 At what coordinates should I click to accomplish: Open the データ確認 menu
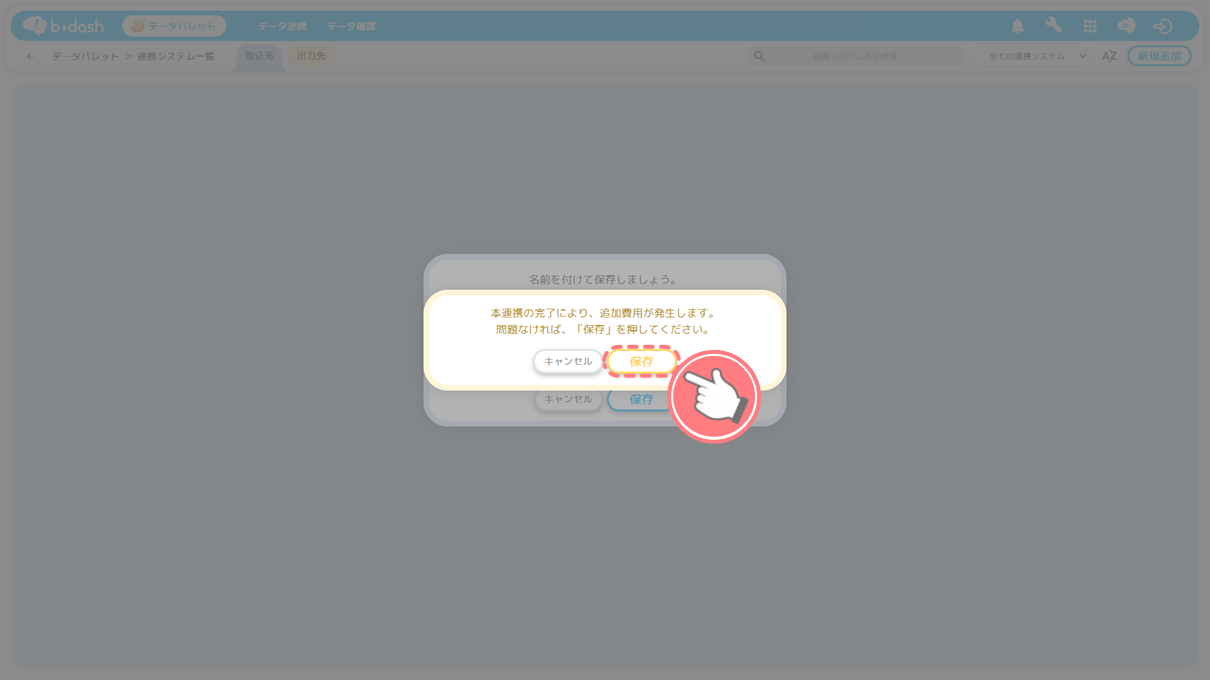[x=351, y=26]
